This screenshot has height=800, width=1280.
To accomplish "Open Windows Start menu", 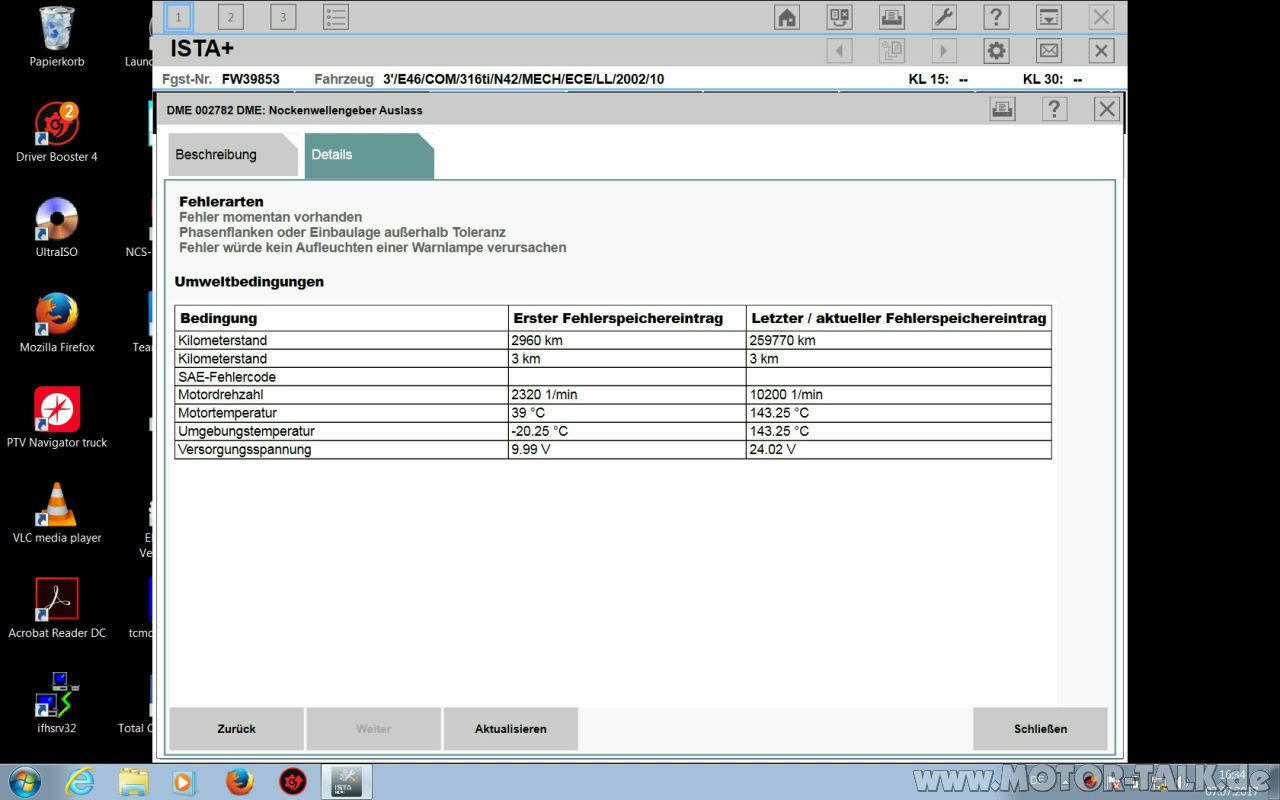I will [24, 780].
